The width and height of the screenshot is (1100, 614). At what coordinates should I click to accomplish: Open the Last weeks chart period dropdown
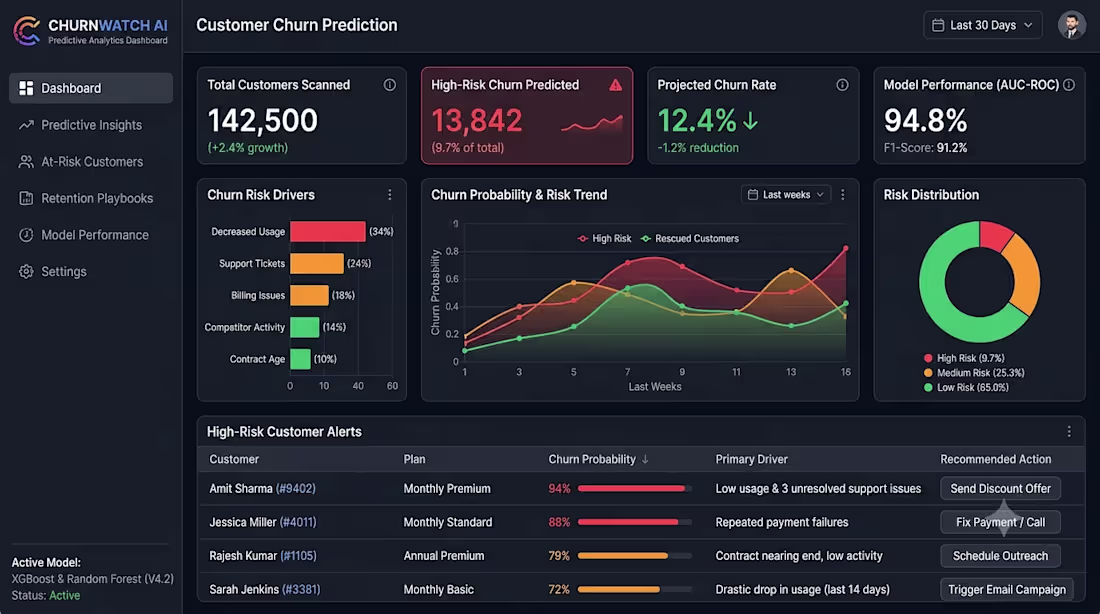786,194
